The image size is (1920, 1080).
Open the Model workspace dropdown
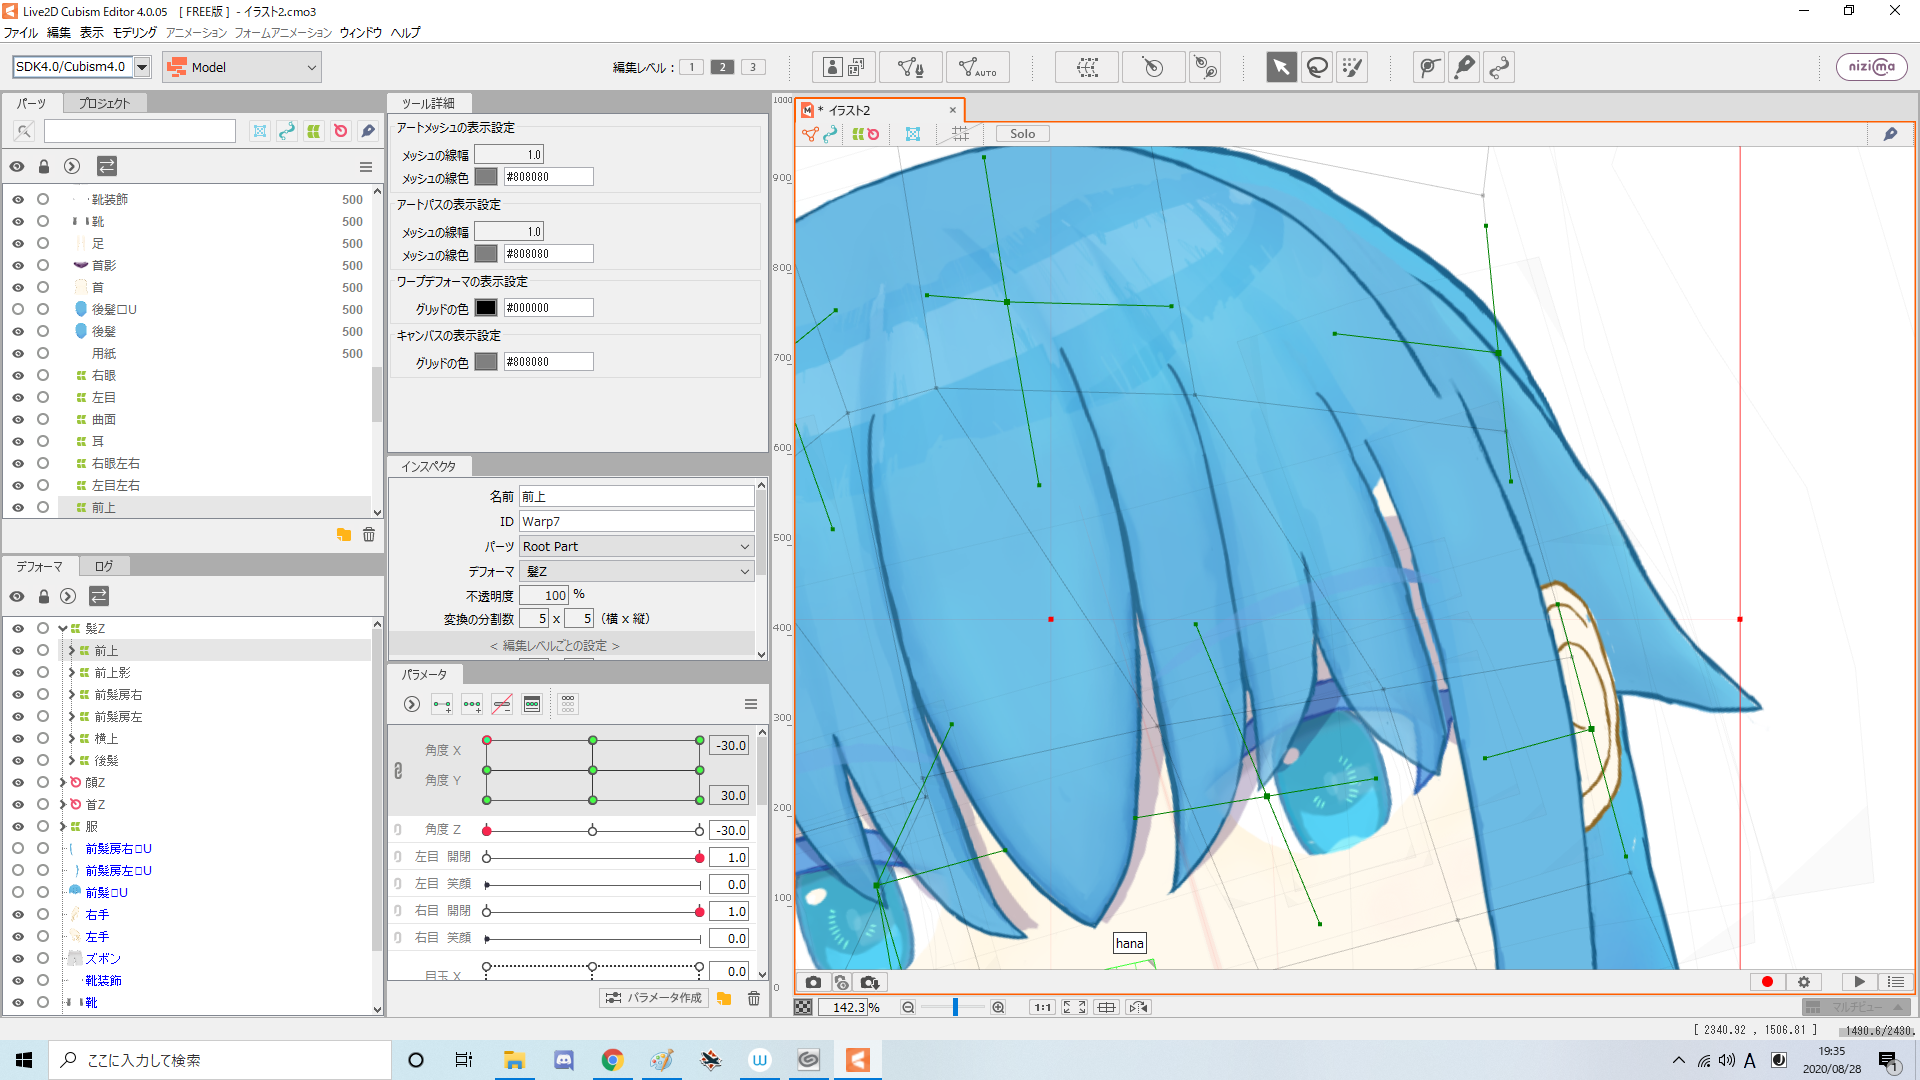coord(241,67)
